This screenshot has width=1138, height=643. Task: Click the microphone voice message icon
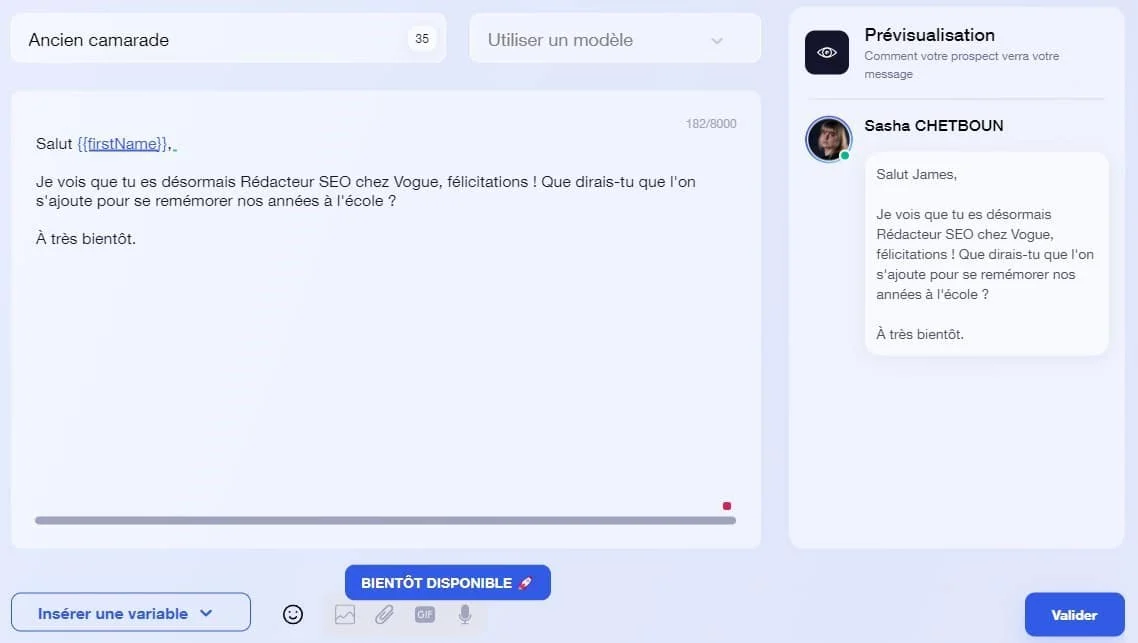[x=464, y=615]
